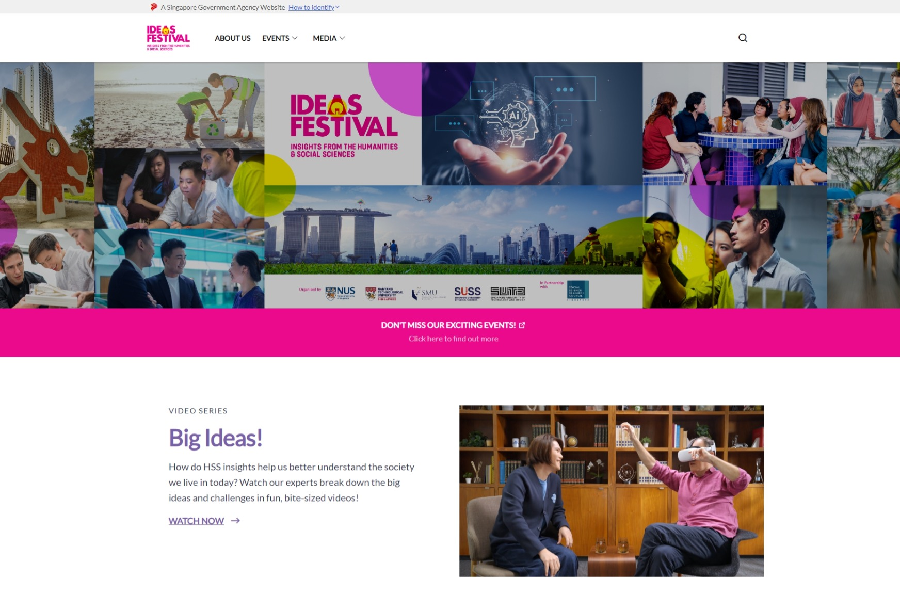The image size is (900, 600).
Task: Click Don't Miss Our Exciting Events link
Action: pos(448,325)
